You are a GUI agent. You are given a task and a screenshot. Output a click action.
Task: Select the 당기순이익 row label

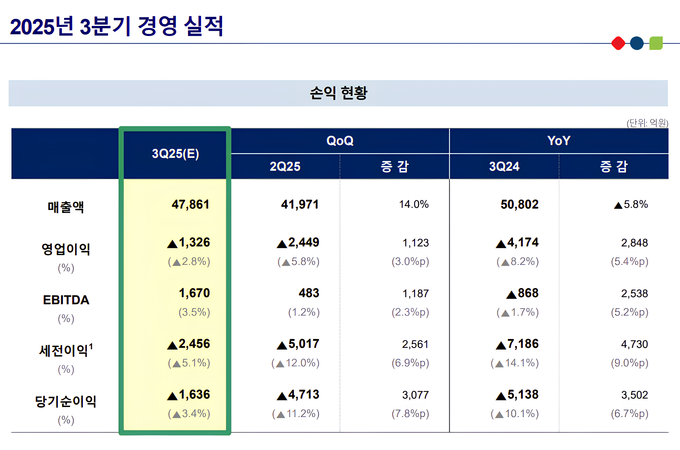point(66,400)
